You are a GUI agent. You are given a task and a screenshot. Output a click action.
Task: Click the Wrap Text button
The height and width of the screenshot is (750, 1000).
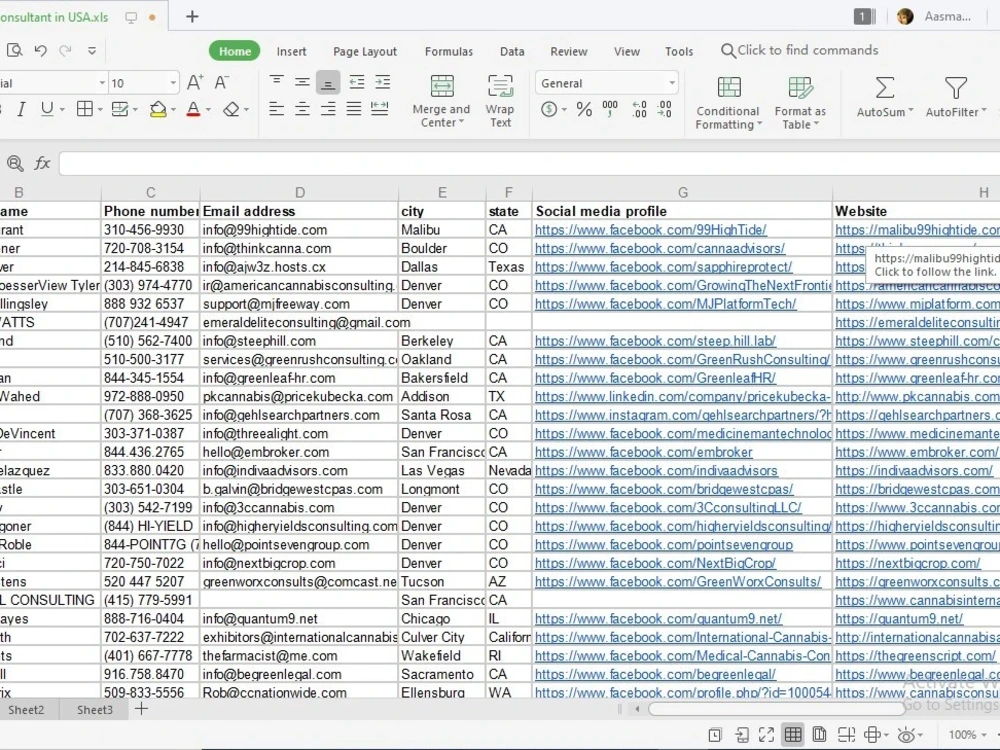500,101
